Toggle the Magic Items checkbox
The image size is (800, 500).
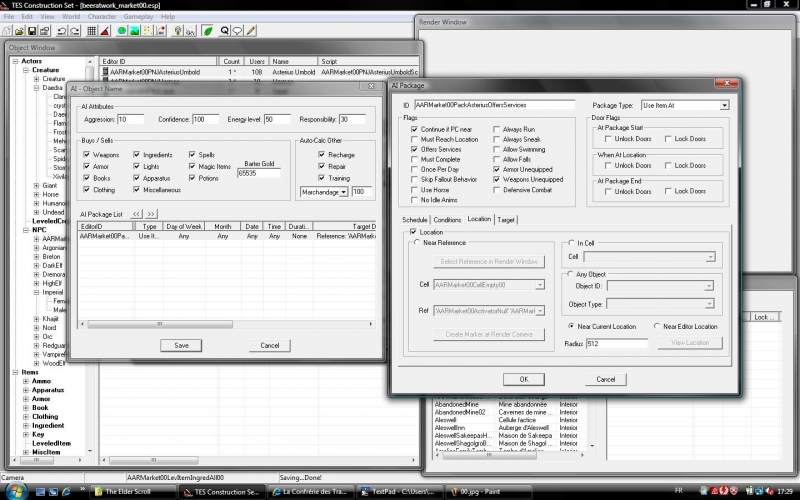(x=192, y=166)
